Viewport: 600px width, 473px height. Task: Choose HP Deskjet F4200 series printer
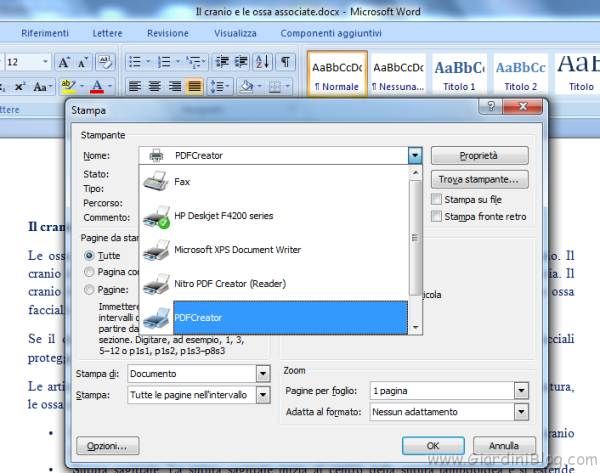pos(223,216)
